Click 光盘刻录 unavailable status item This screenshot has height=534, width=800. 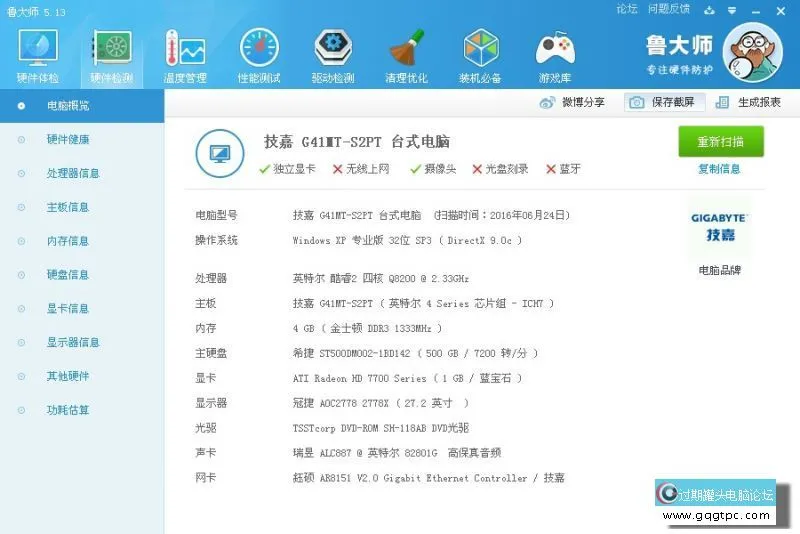click(500, 169)
